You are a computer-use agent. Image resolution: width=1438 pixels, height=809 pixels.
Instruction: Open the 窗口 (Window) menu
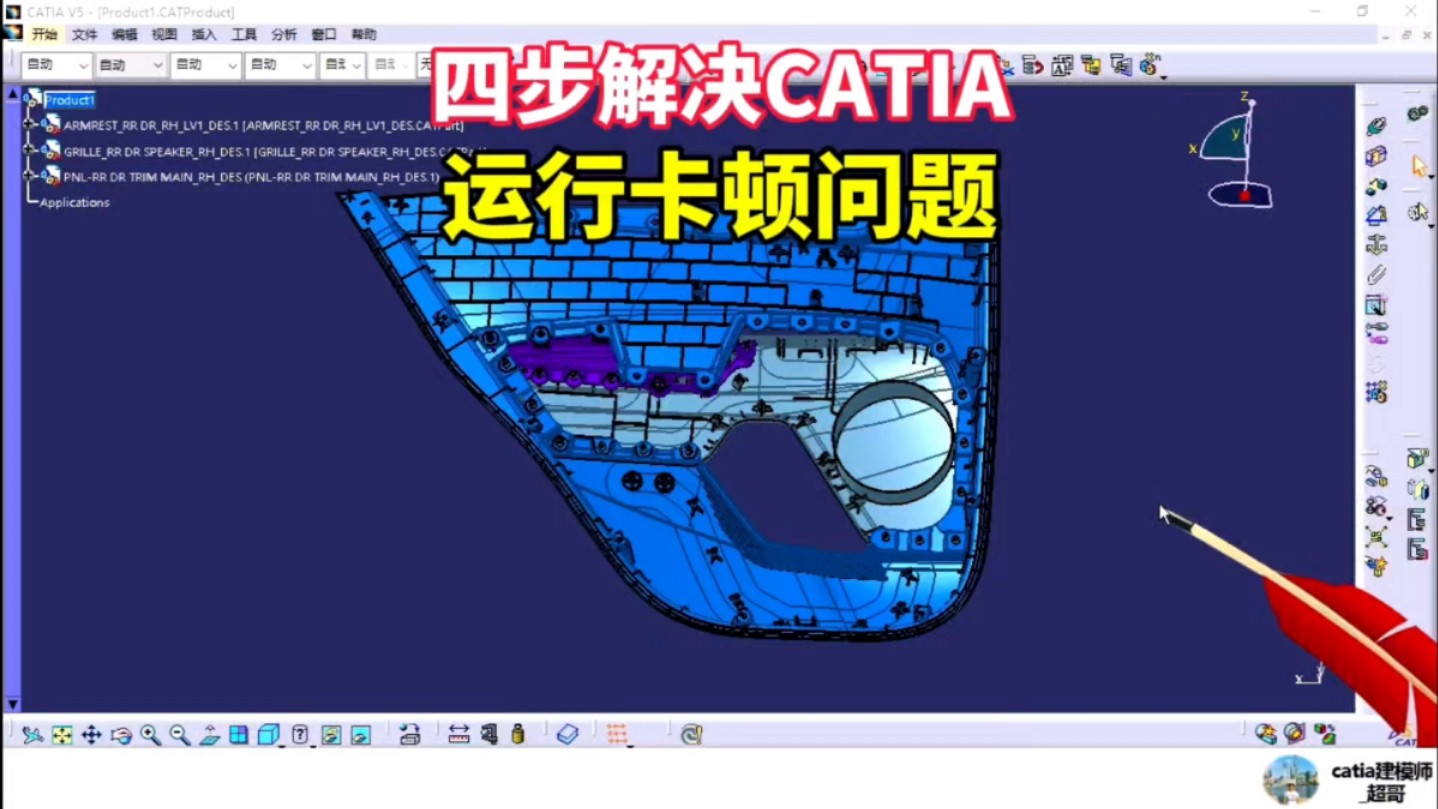pos(324,34)
